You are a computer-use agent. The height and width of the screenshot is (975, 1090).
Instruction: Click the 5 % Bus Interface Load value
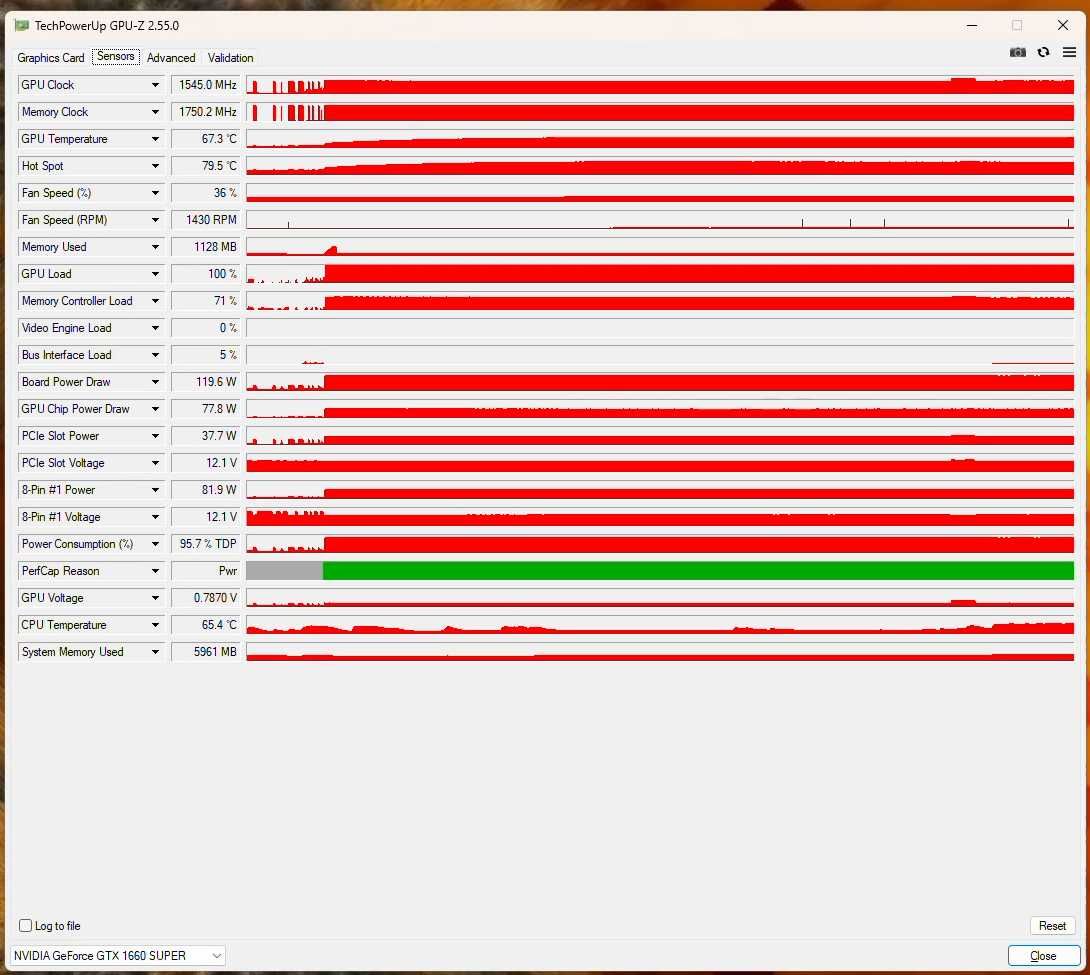(206, 355)
